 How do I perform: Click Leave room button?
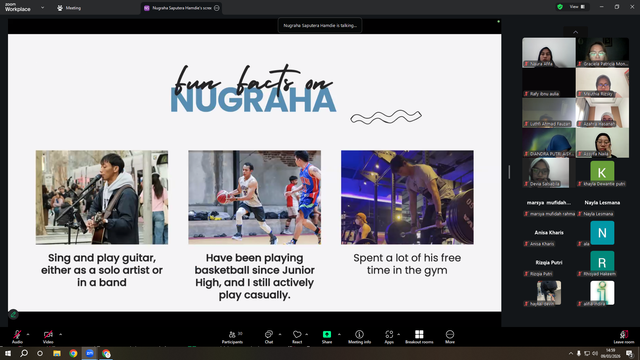click(624, 337)
